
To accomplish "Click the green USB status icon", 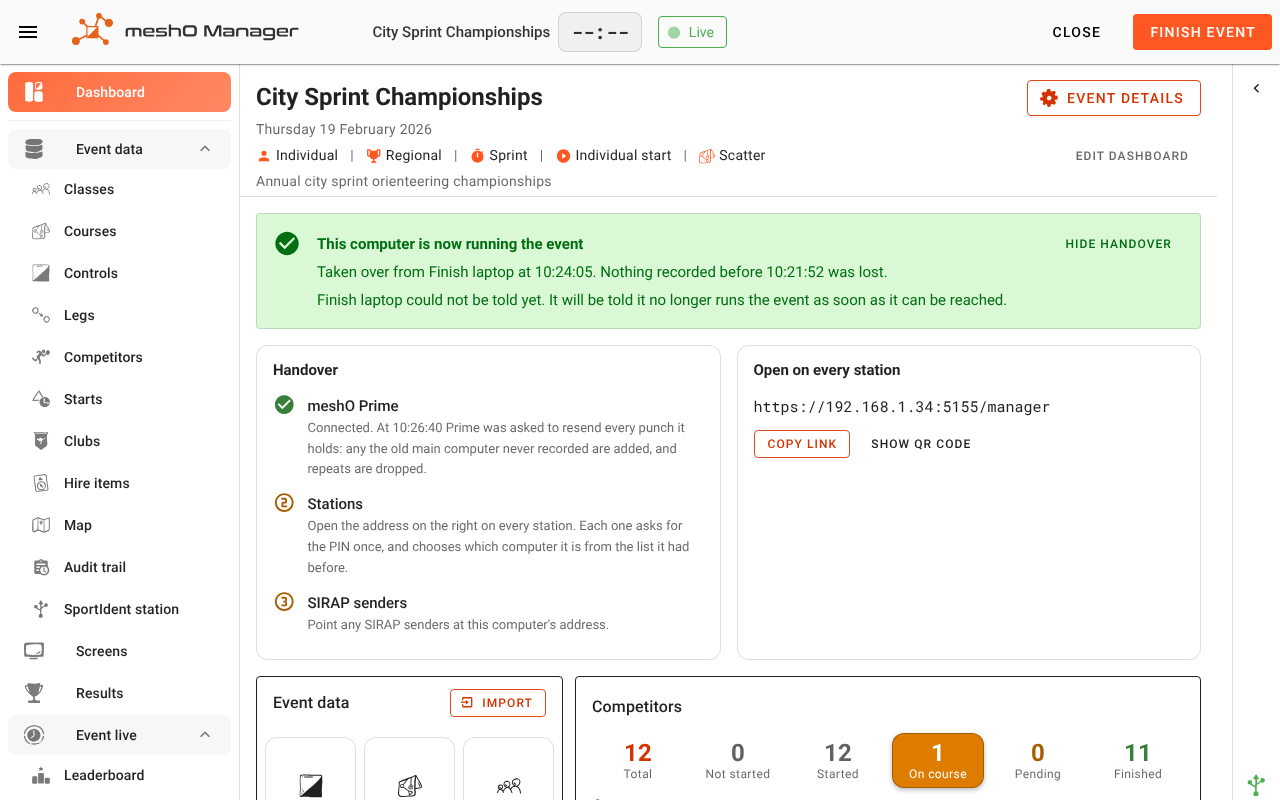I will click(x=1256, y=785).
